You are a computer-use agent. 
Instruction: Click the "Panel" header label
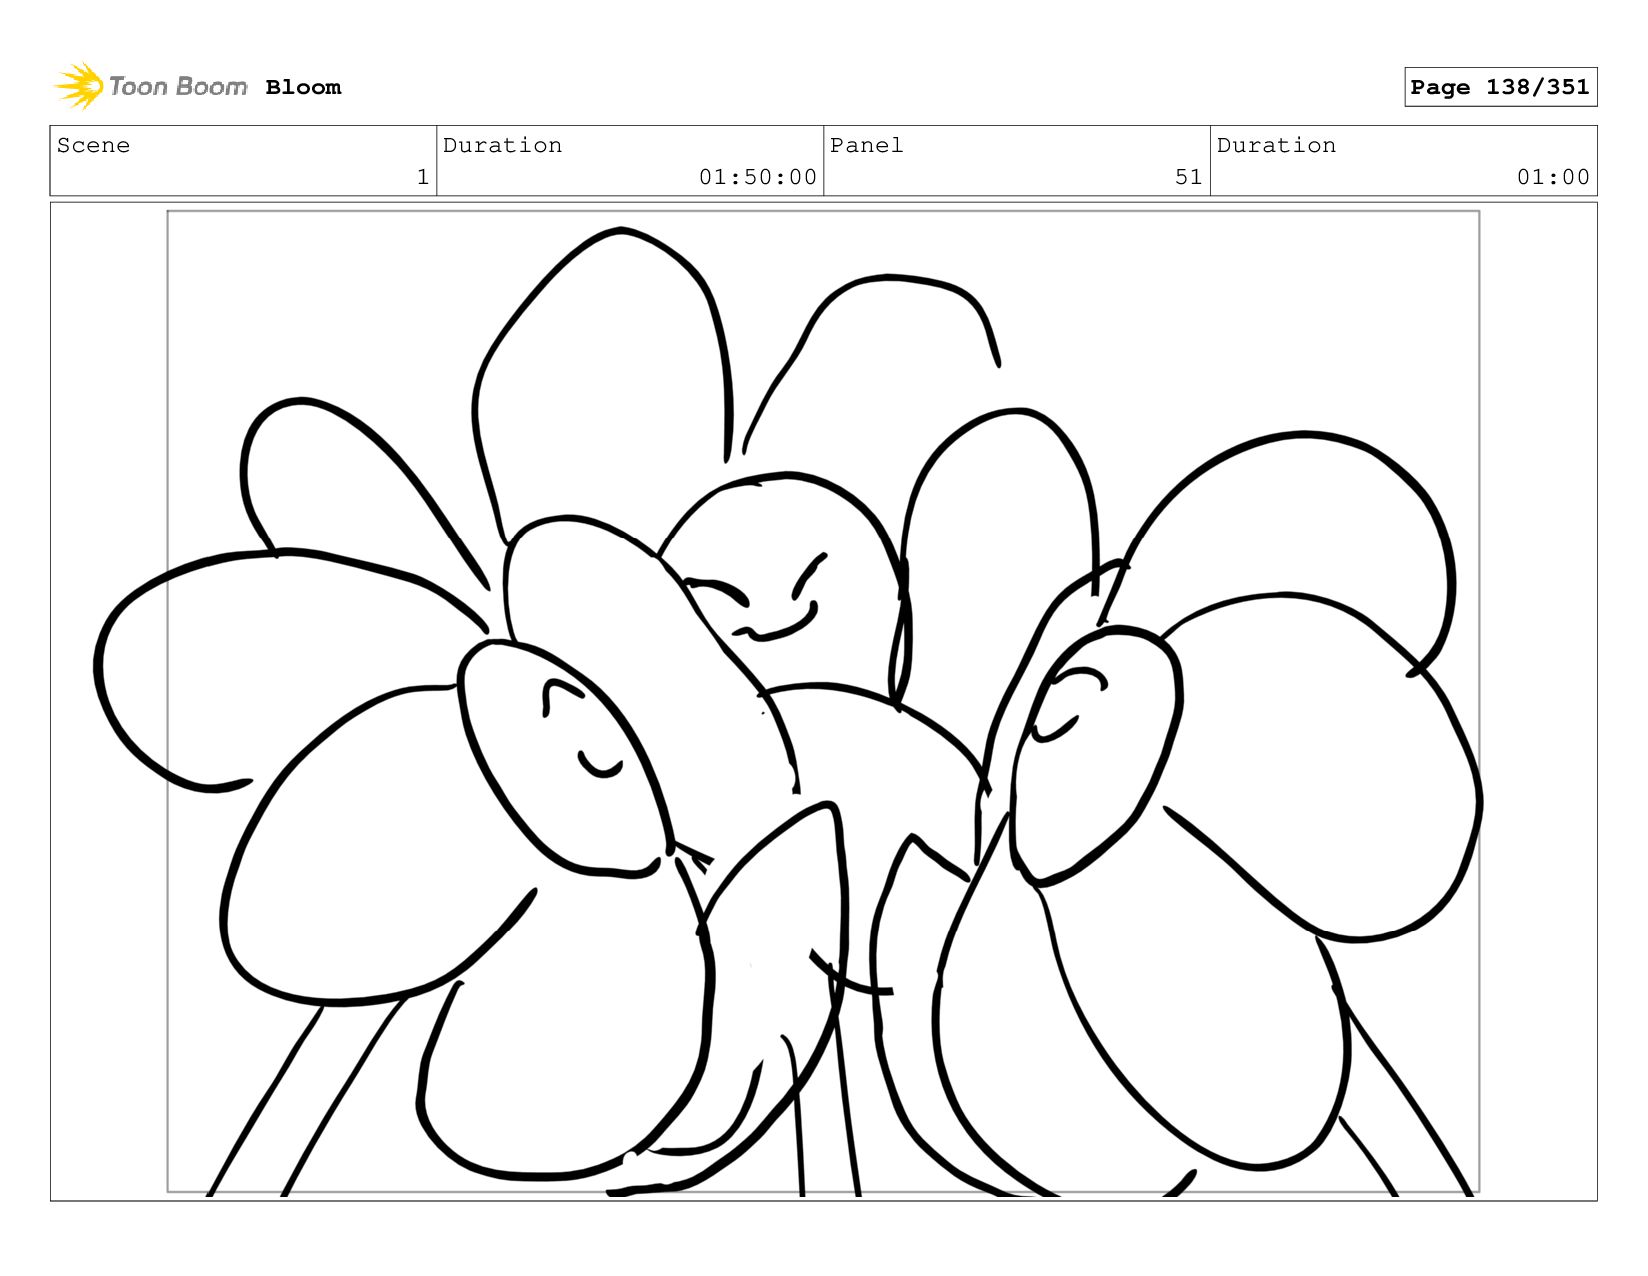(867, 145)
